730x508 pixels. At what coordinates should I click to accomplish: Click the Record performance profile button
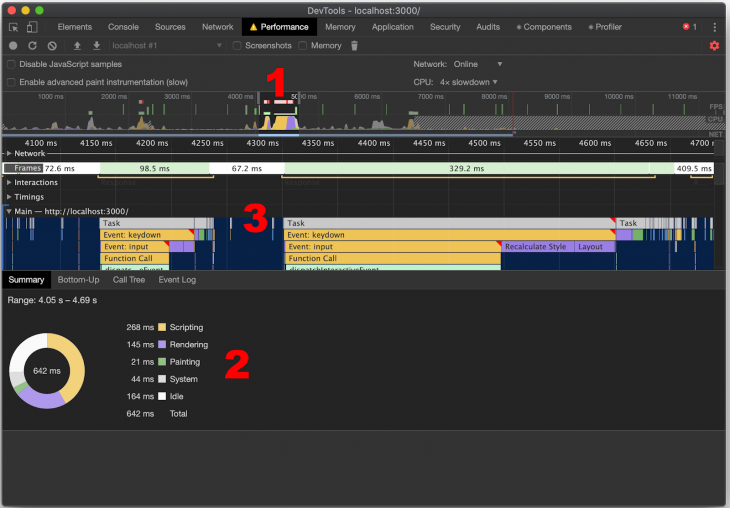(13, 46)
